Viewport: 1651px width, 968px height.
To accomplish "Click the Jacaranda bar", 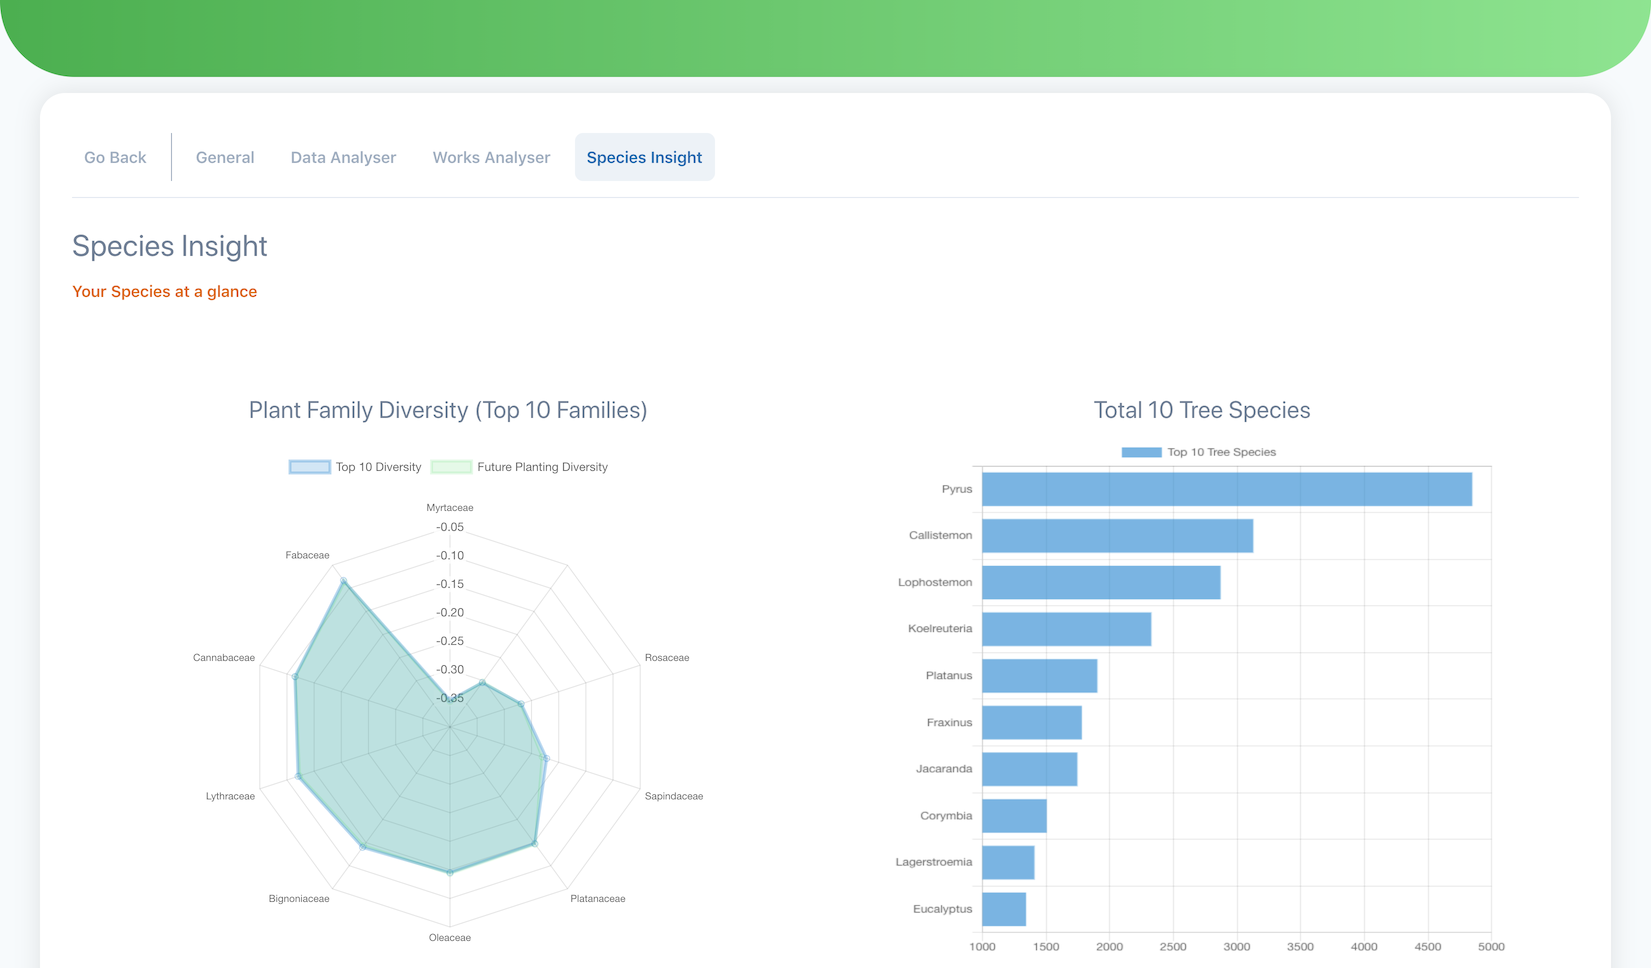I will 1029,769.
